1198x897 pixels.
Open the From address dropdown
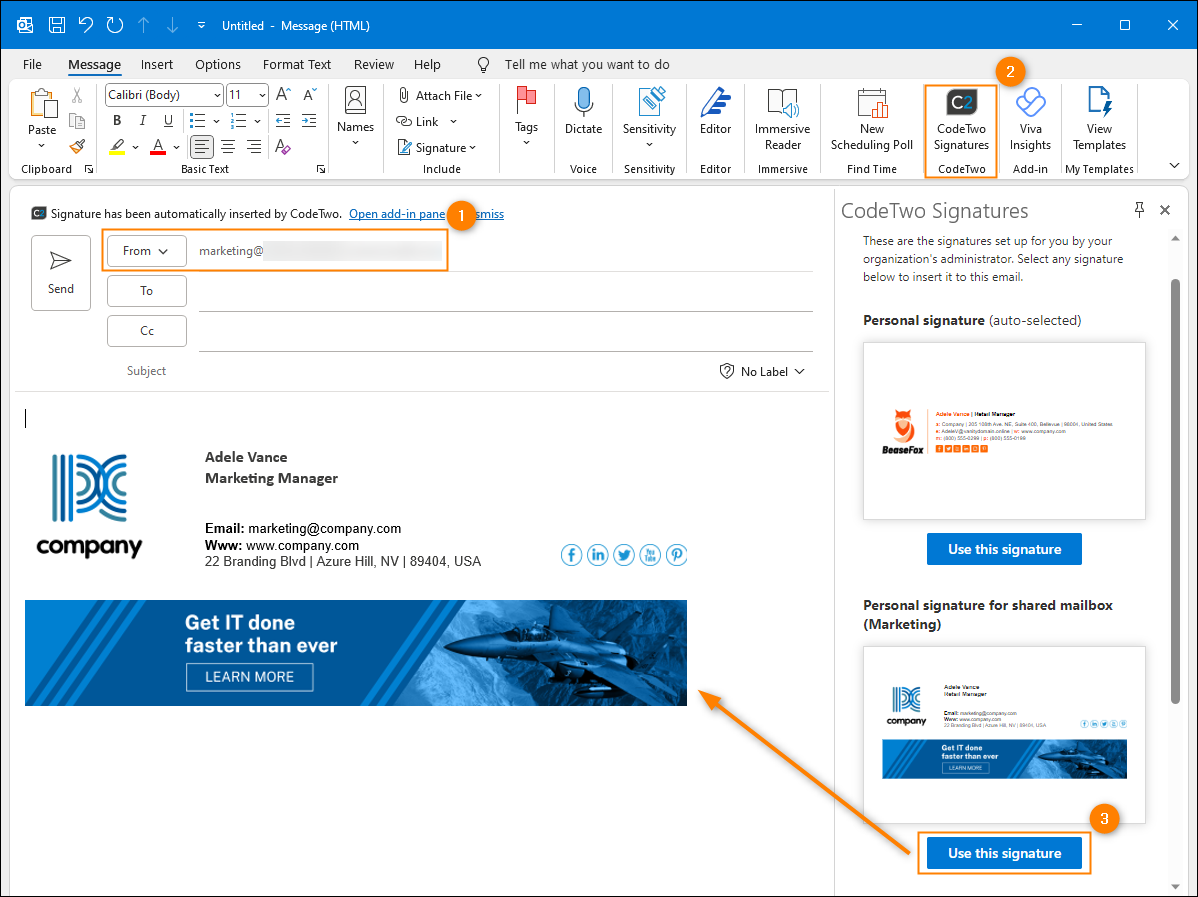(x=146, y=250)
